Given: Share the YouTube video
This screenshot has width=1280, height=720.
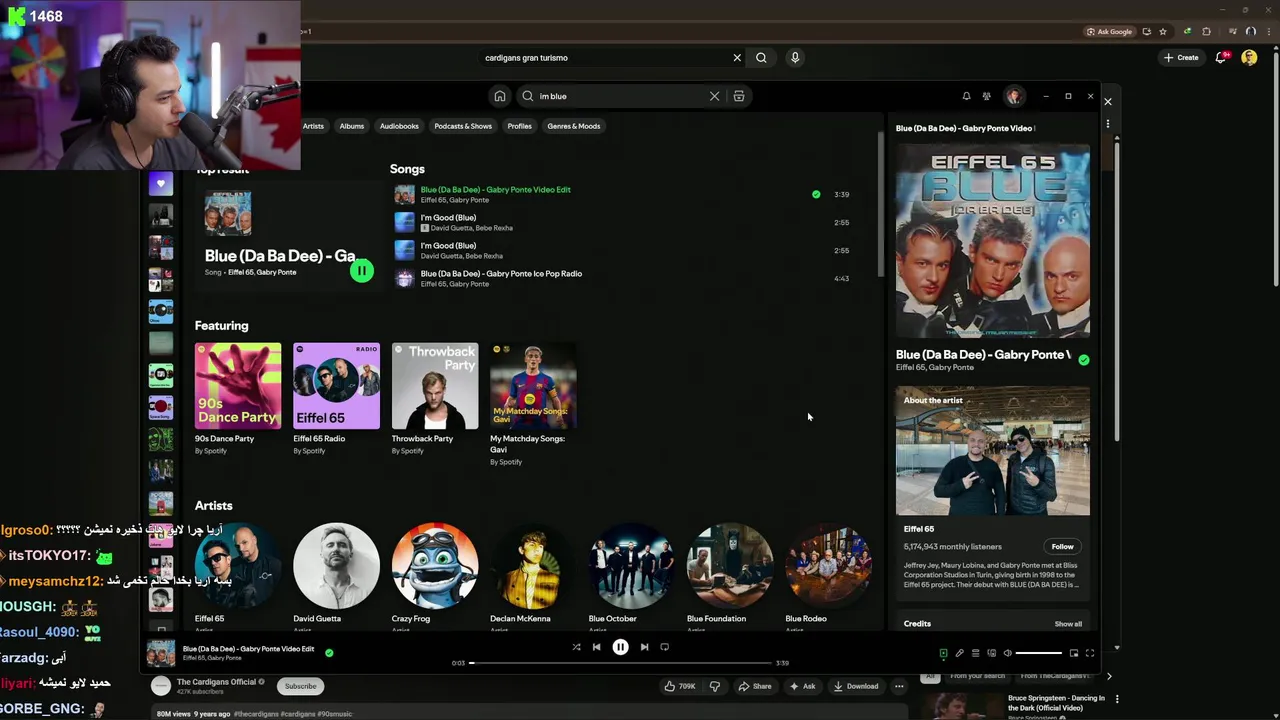Looking at the screenshot, I should (x=755, y=686).
